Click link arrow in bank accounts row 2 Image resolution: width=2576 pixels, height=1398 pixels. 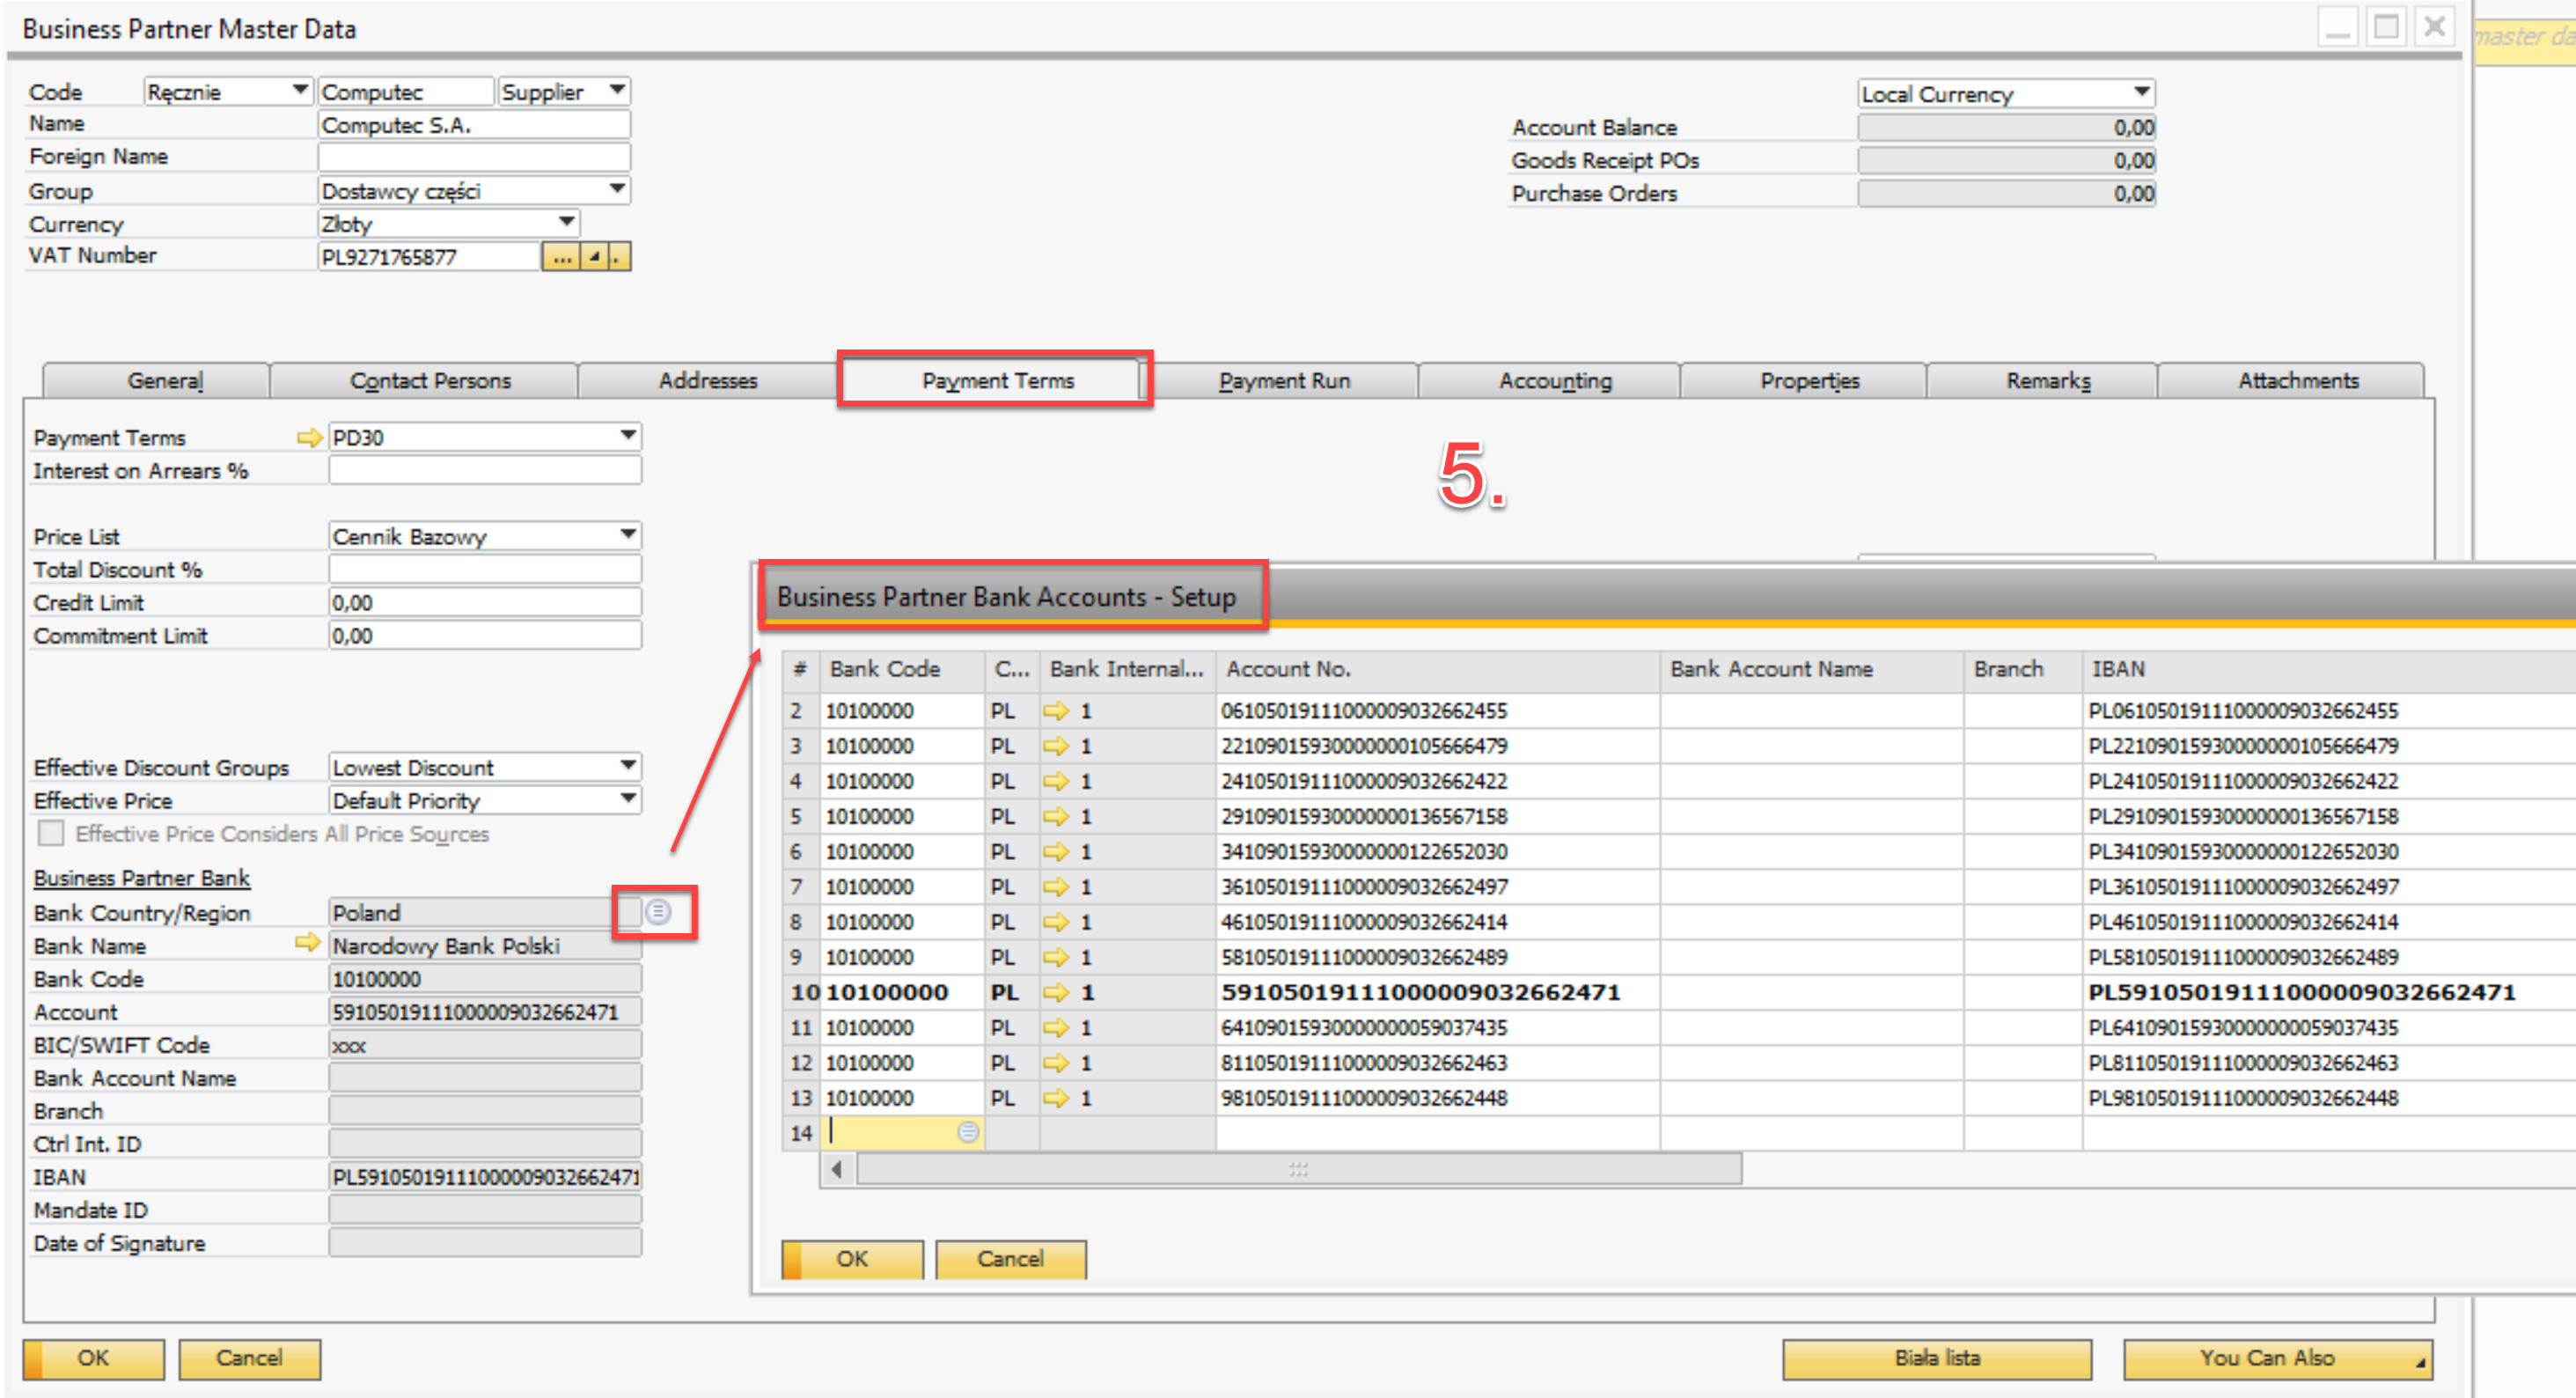(x=1055, y=711)
